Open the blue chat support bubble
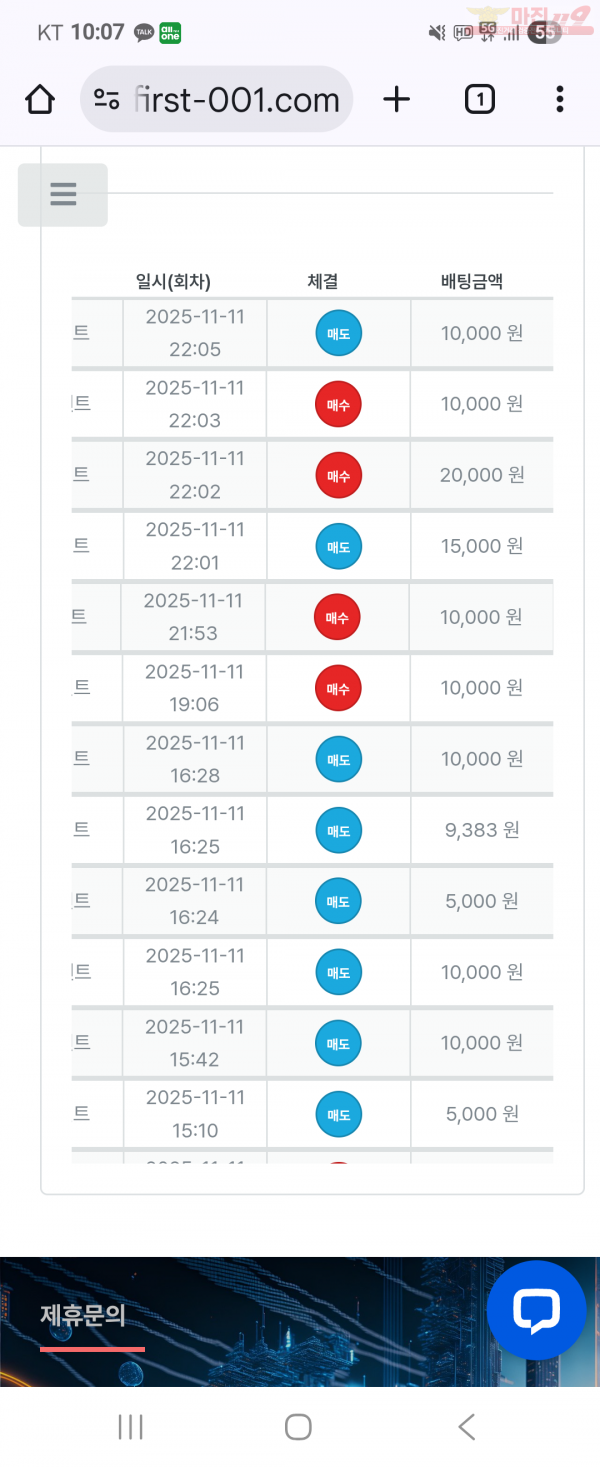600x1467 pixels. pos(536,1310)
